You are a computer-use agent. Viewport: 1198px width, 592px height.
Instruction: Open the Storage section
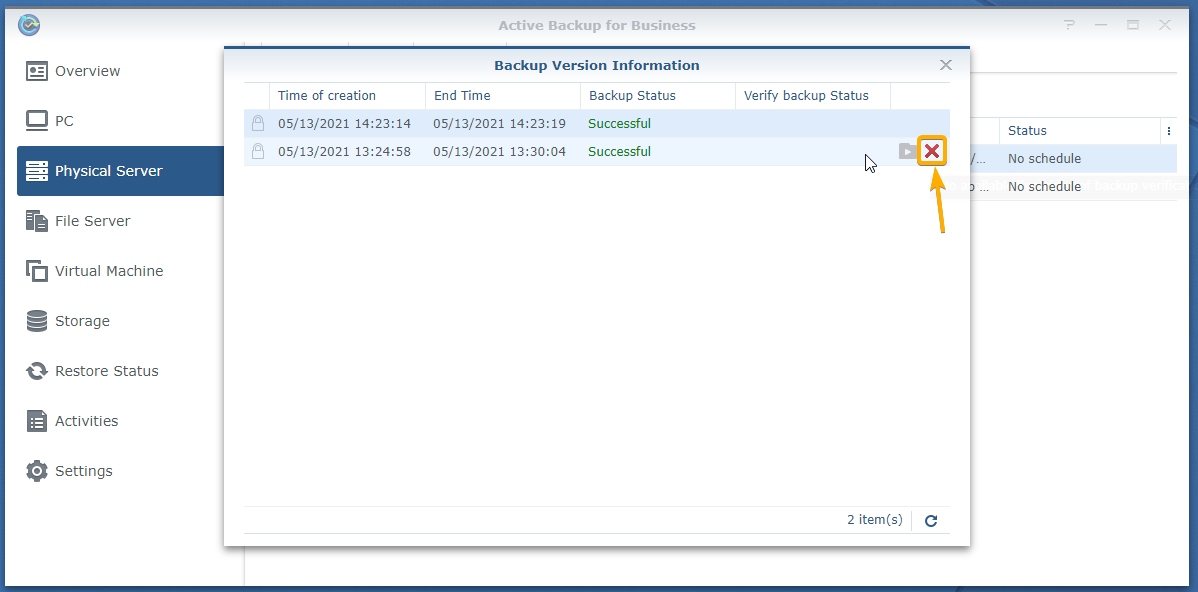pos(82,321)
